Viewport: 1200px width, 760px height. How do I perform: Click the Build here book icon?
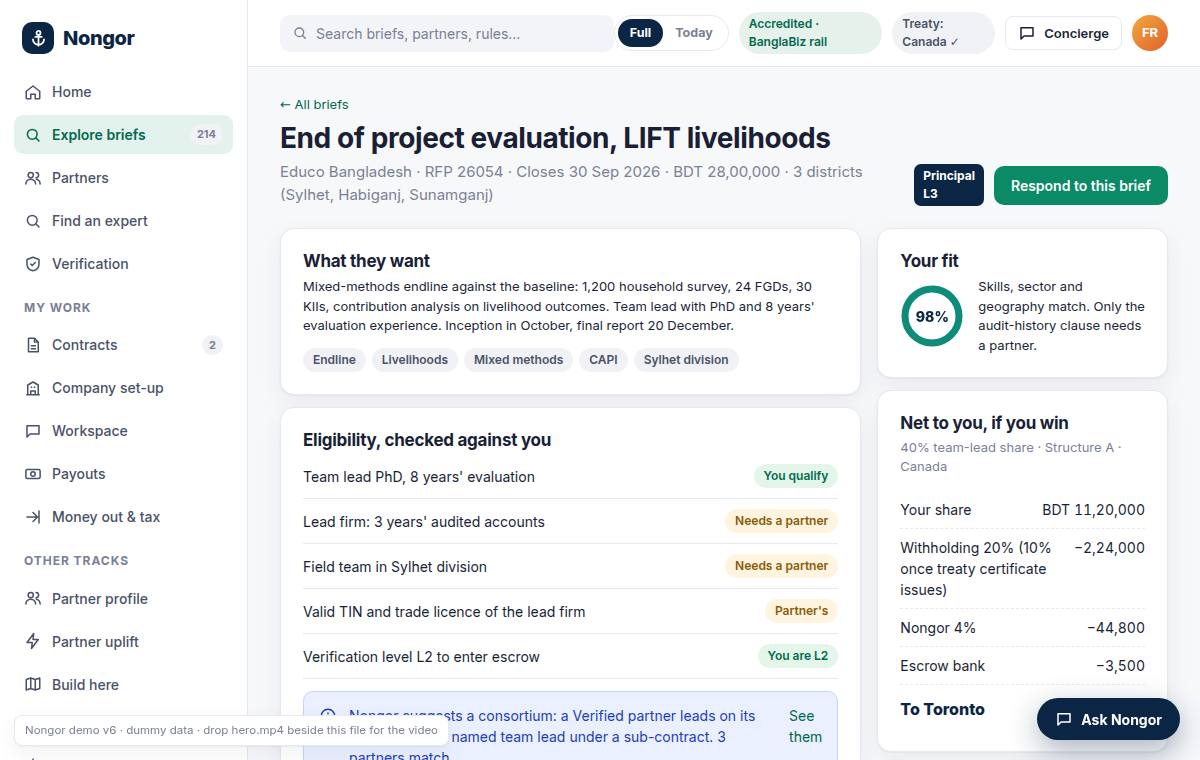click(33, 685)
